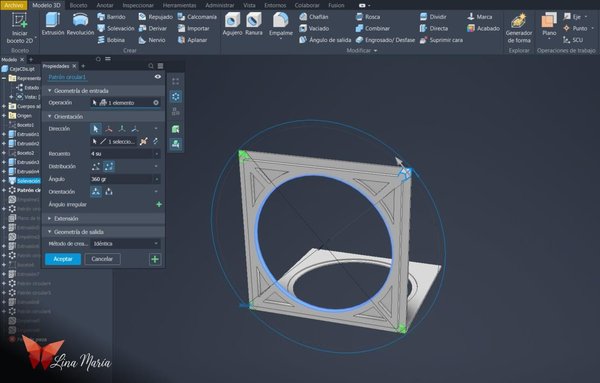Expand the Extrusión1 tree node
The width and height of the screenshot is (600, 383).
[4, 134]
